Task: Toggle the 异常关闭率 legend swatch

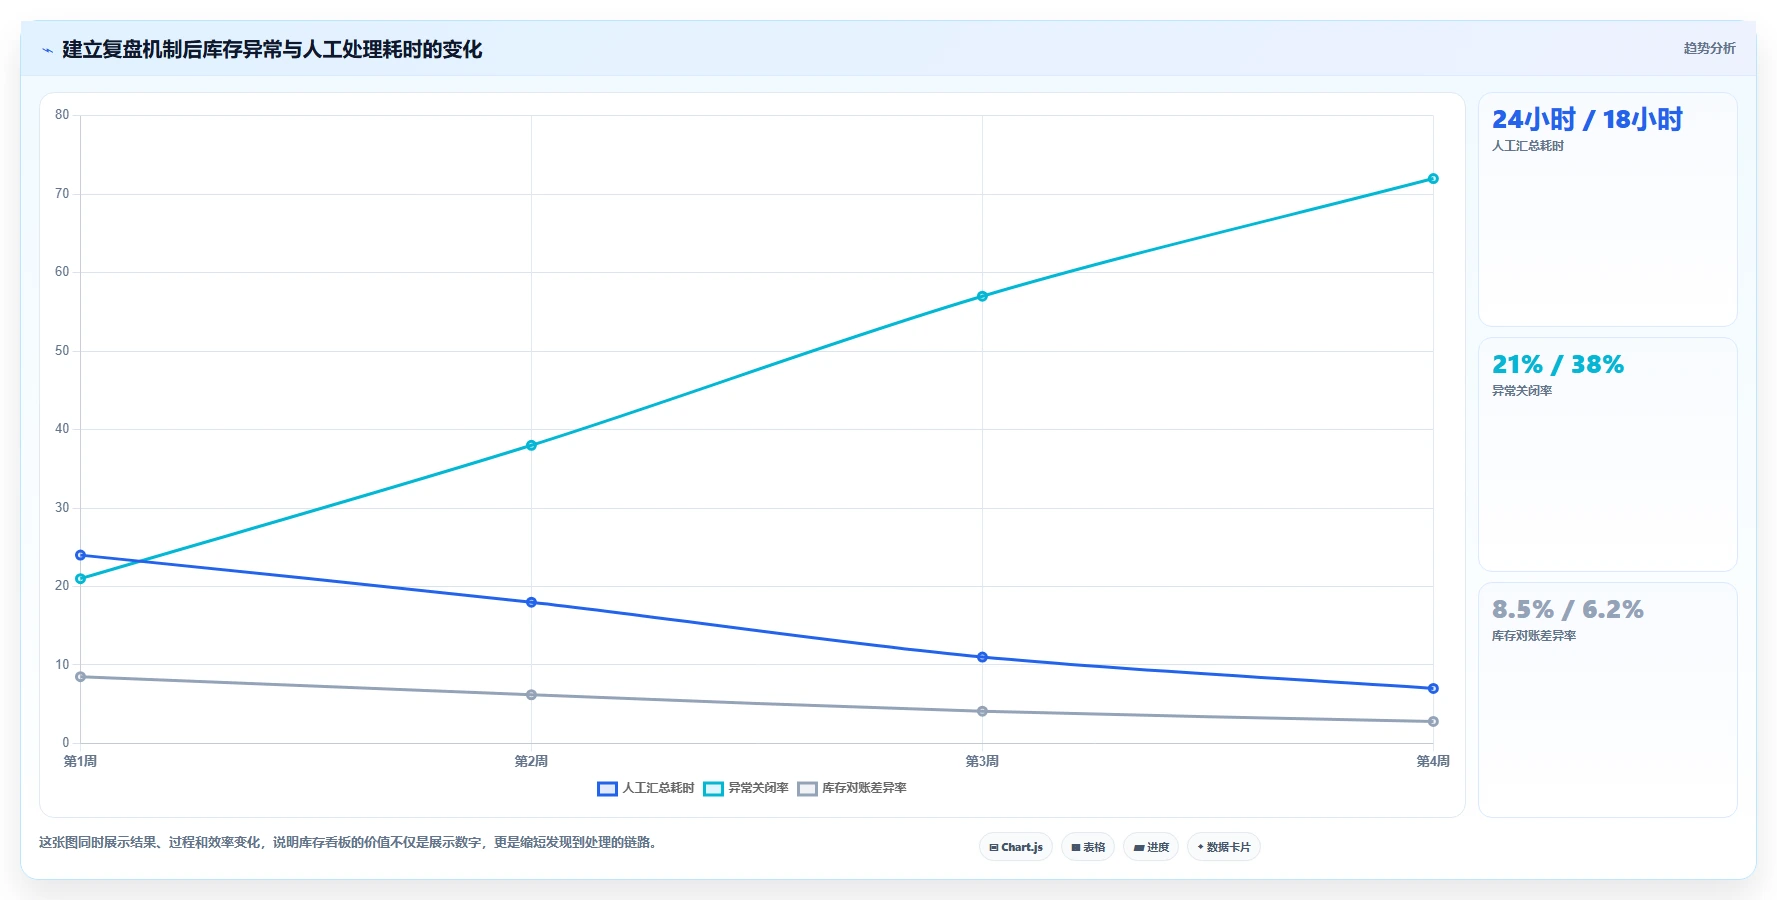Action: (713, 788)
